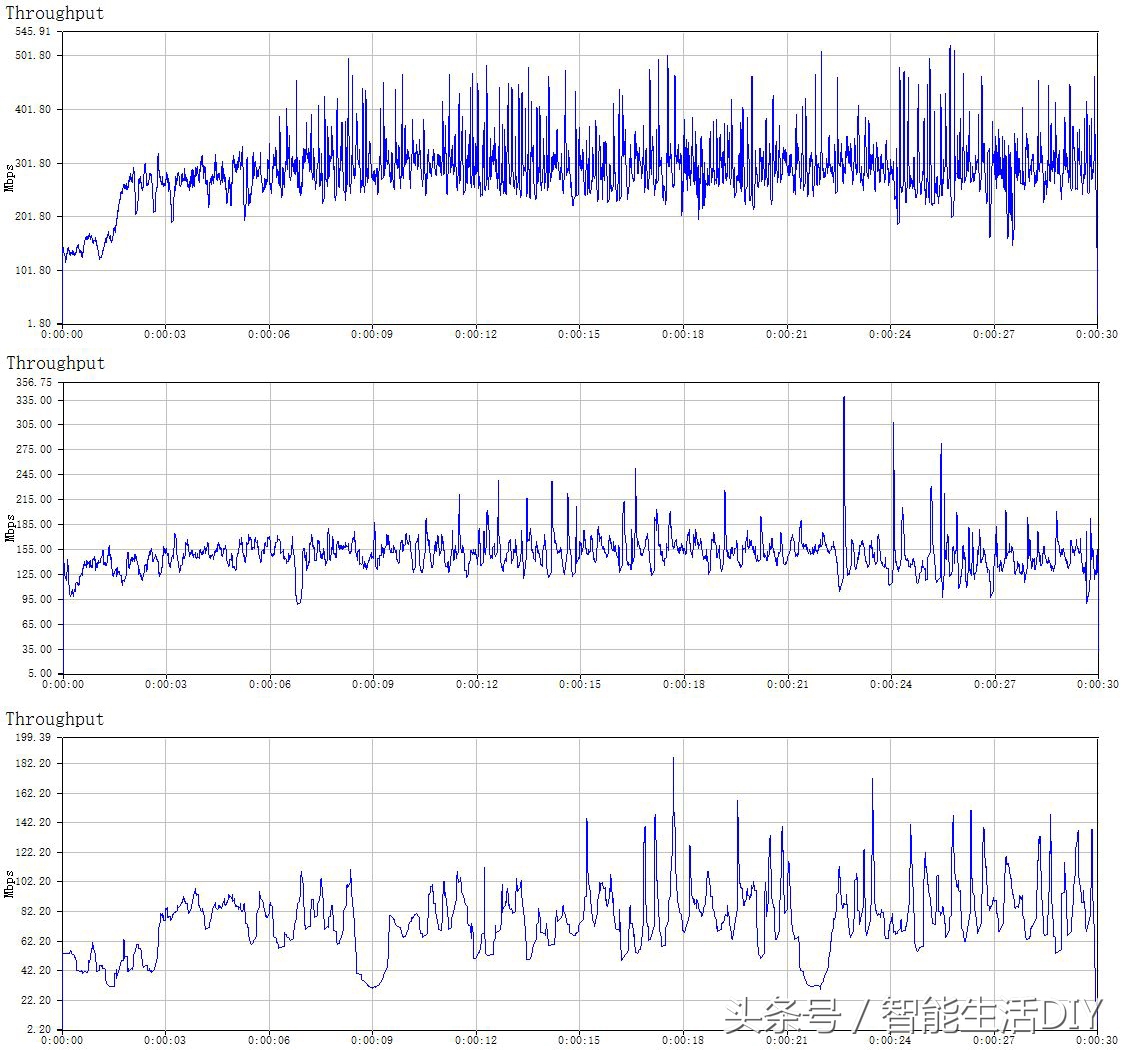
Task: Click the 301.80 y-axis value
Action: point(34,163)
